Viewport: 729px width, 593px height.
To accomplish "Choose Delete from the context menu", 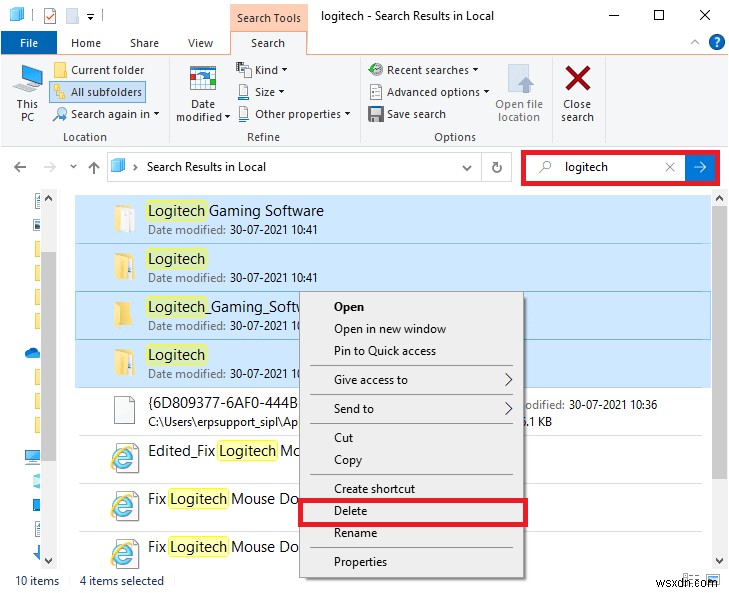I will 351,511.
